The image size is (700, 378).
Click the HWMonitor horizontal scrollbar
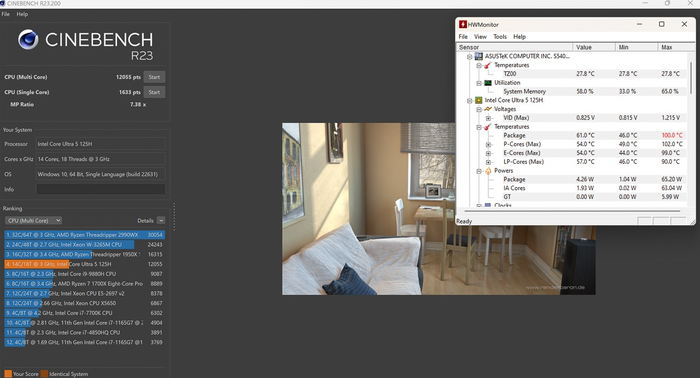click(572, 211)
